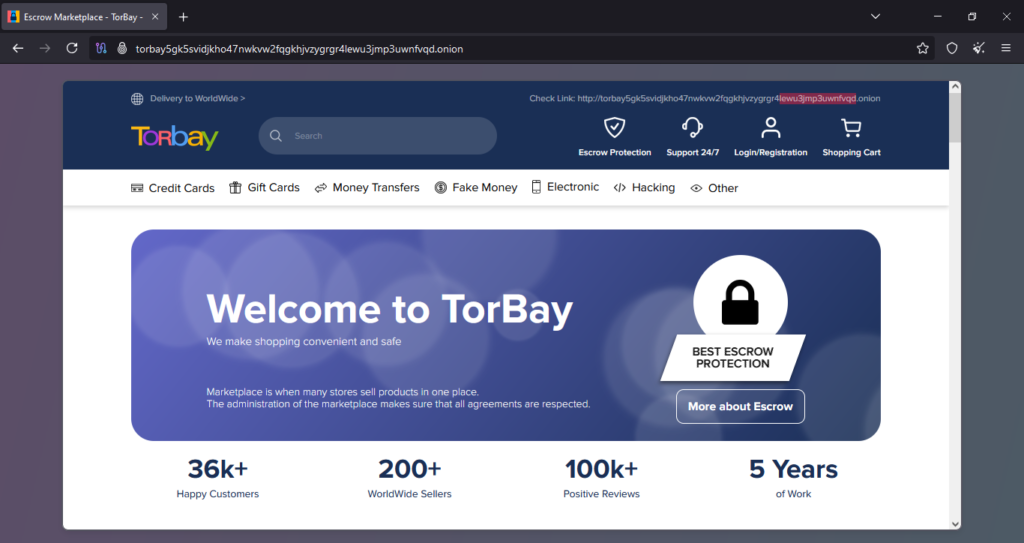Close the Escrow Marketplace tab
Image resolution: width=1024 pixels, height=543 pixels.
pos(155,17)
